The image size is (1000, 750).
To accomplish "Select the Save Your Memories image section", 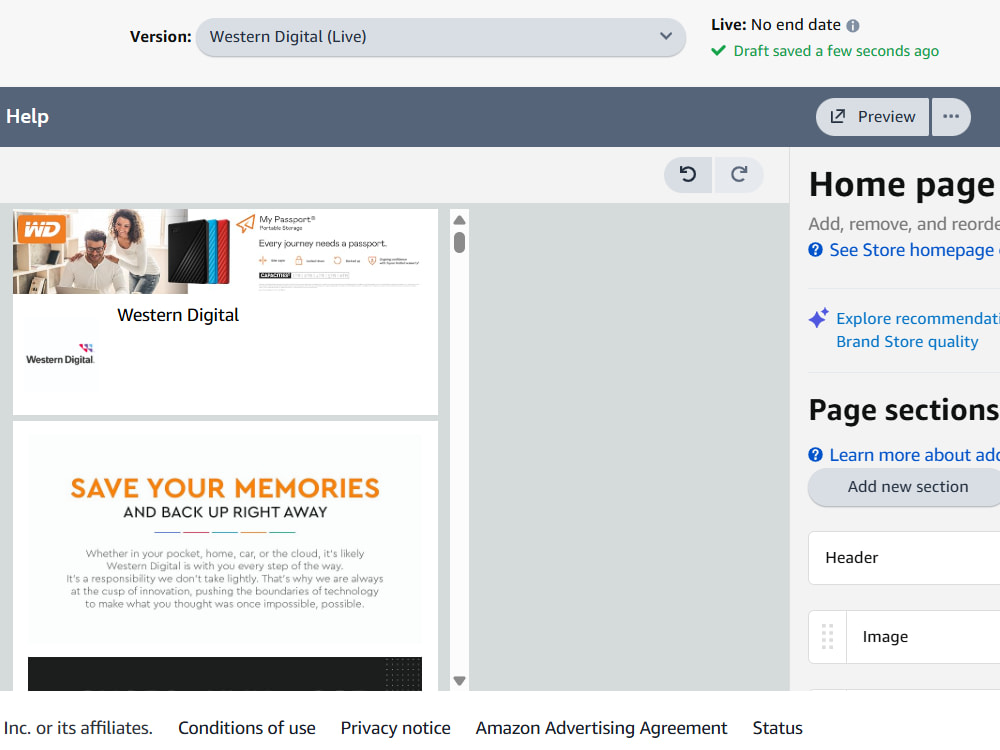I will [225, 540].
